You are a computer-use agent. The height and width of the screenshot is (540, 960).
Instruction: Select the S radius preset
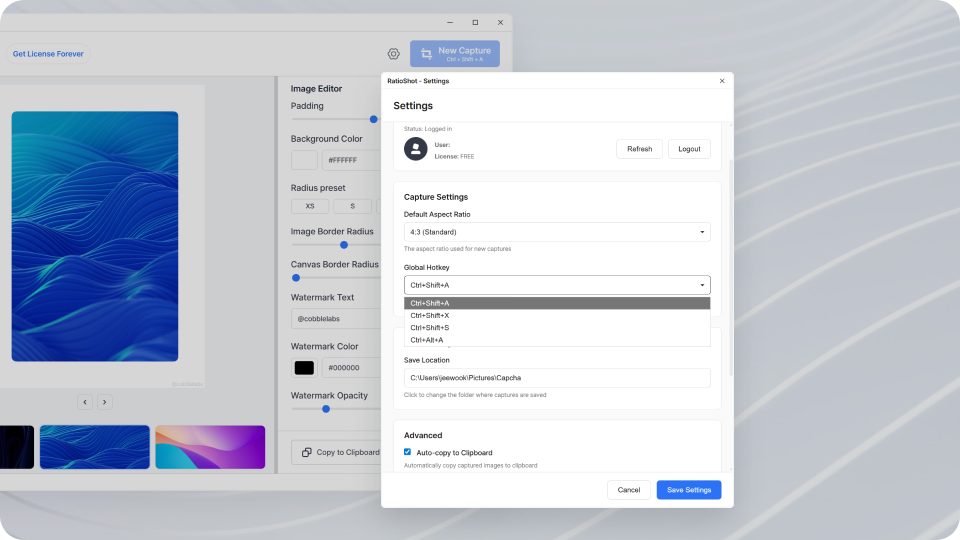click(353, 206)
